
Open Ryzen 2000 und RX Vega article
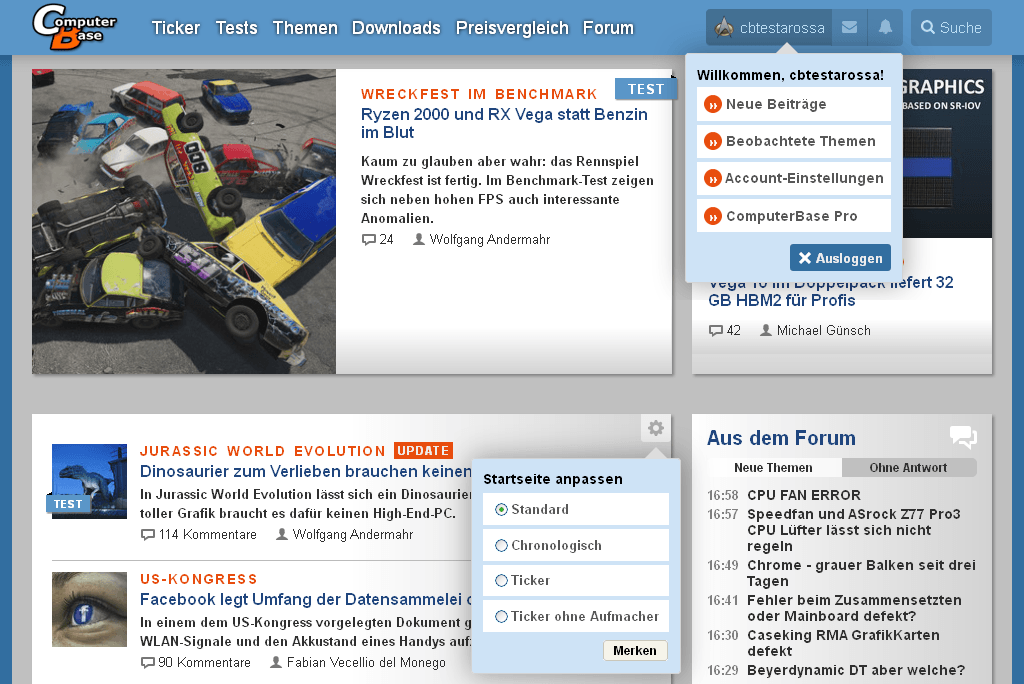[504, 123]
